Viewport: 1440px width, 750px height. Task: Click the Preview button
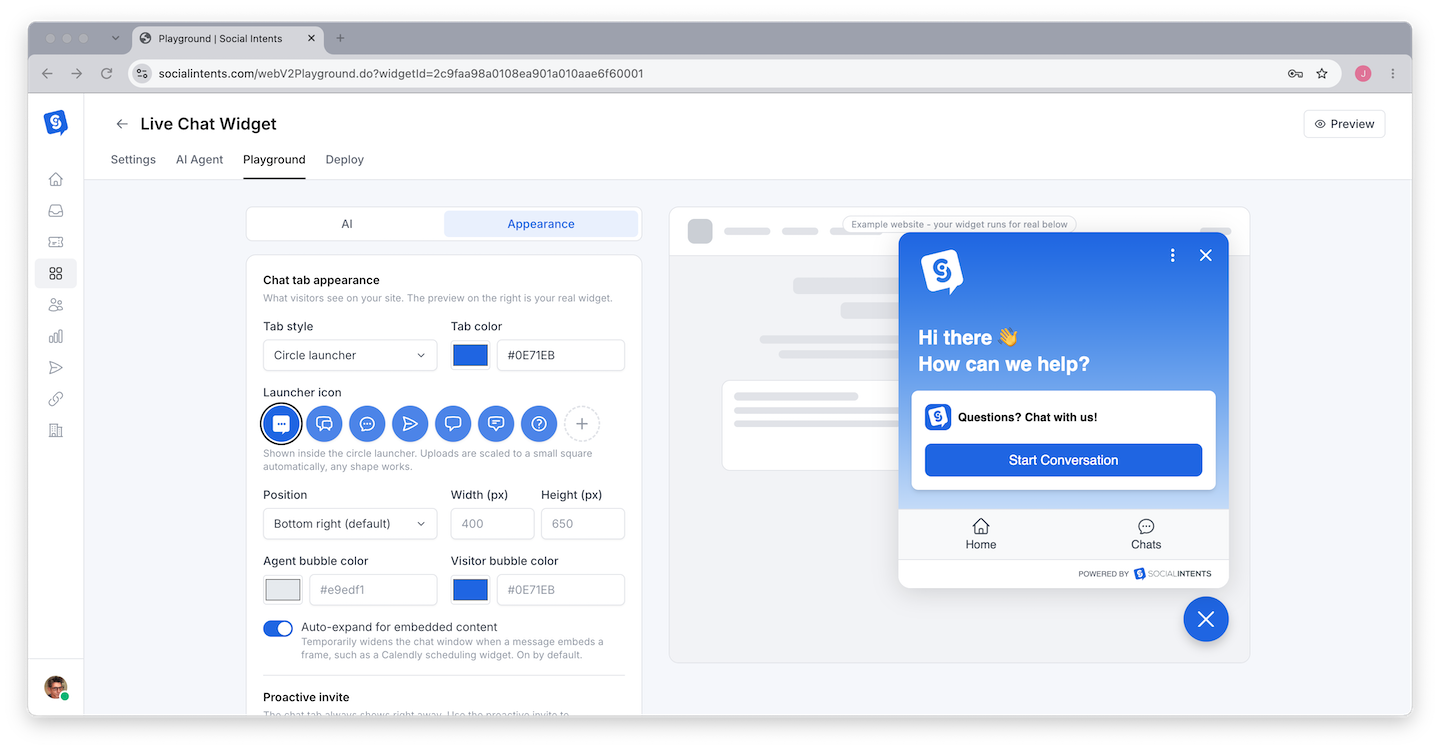point(1344,124)
